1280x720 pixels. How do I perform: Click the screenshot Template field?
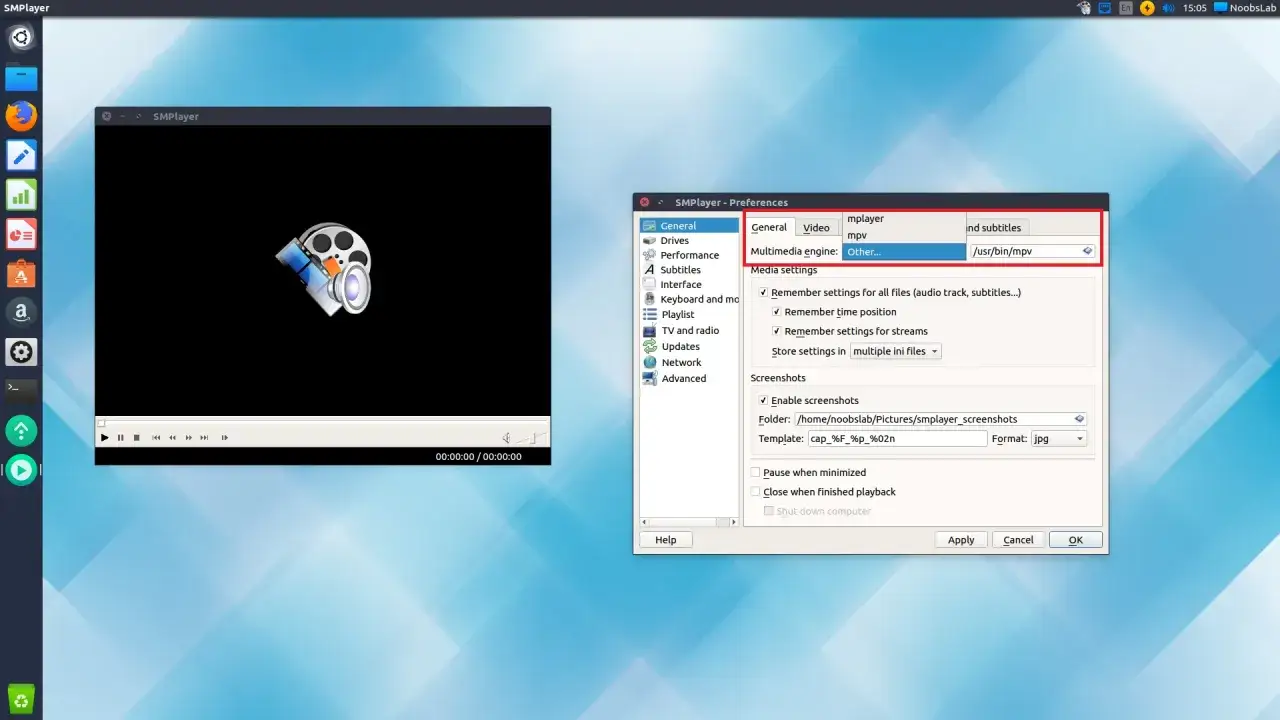[x=897, y=438]
